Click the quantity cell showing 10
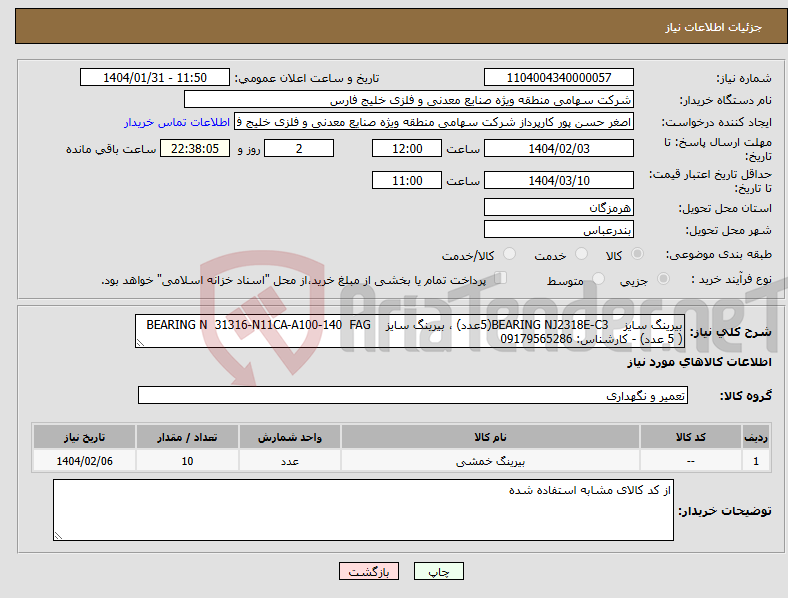 (187, 460)
